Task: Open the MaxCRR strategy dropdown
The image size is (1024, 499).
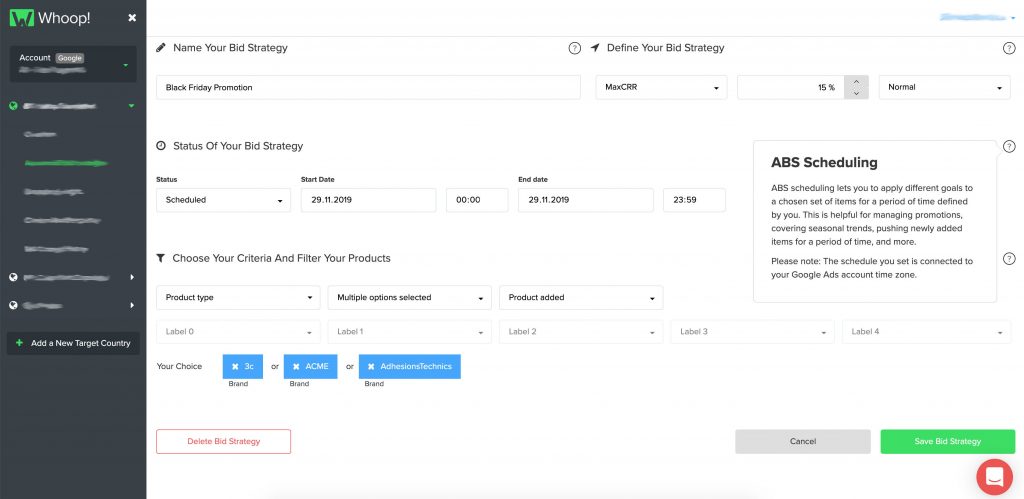Action: point(661,88)
